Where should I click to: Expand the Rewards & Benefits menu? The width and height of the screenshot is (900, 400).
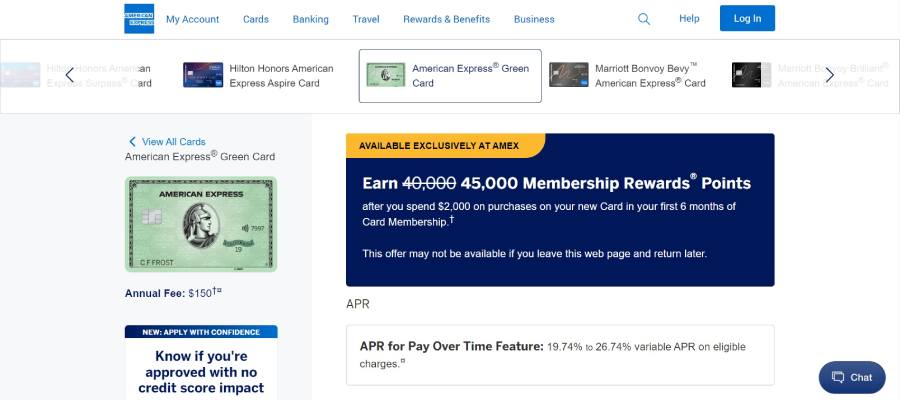point(447,19)
